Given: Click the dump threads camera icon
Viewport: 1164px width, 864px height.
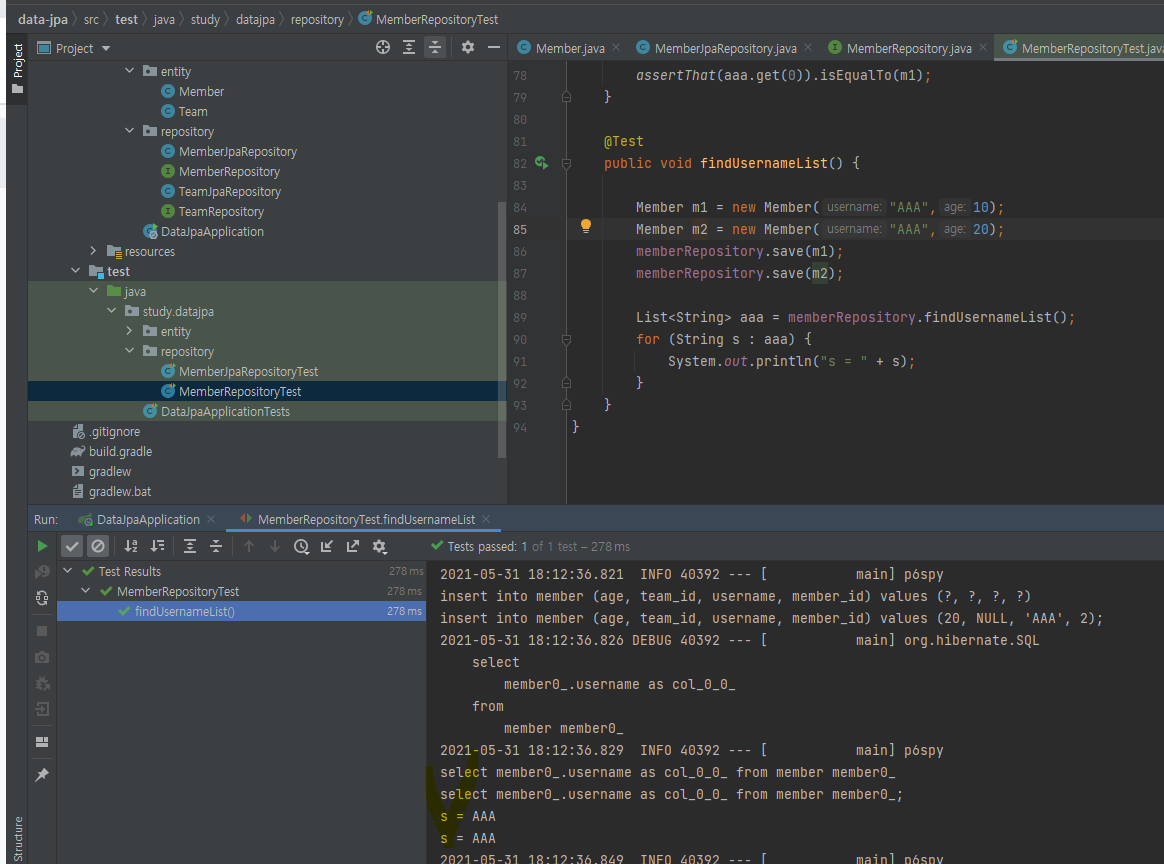Looking at the screenshot, I should (x=42, y=658).
